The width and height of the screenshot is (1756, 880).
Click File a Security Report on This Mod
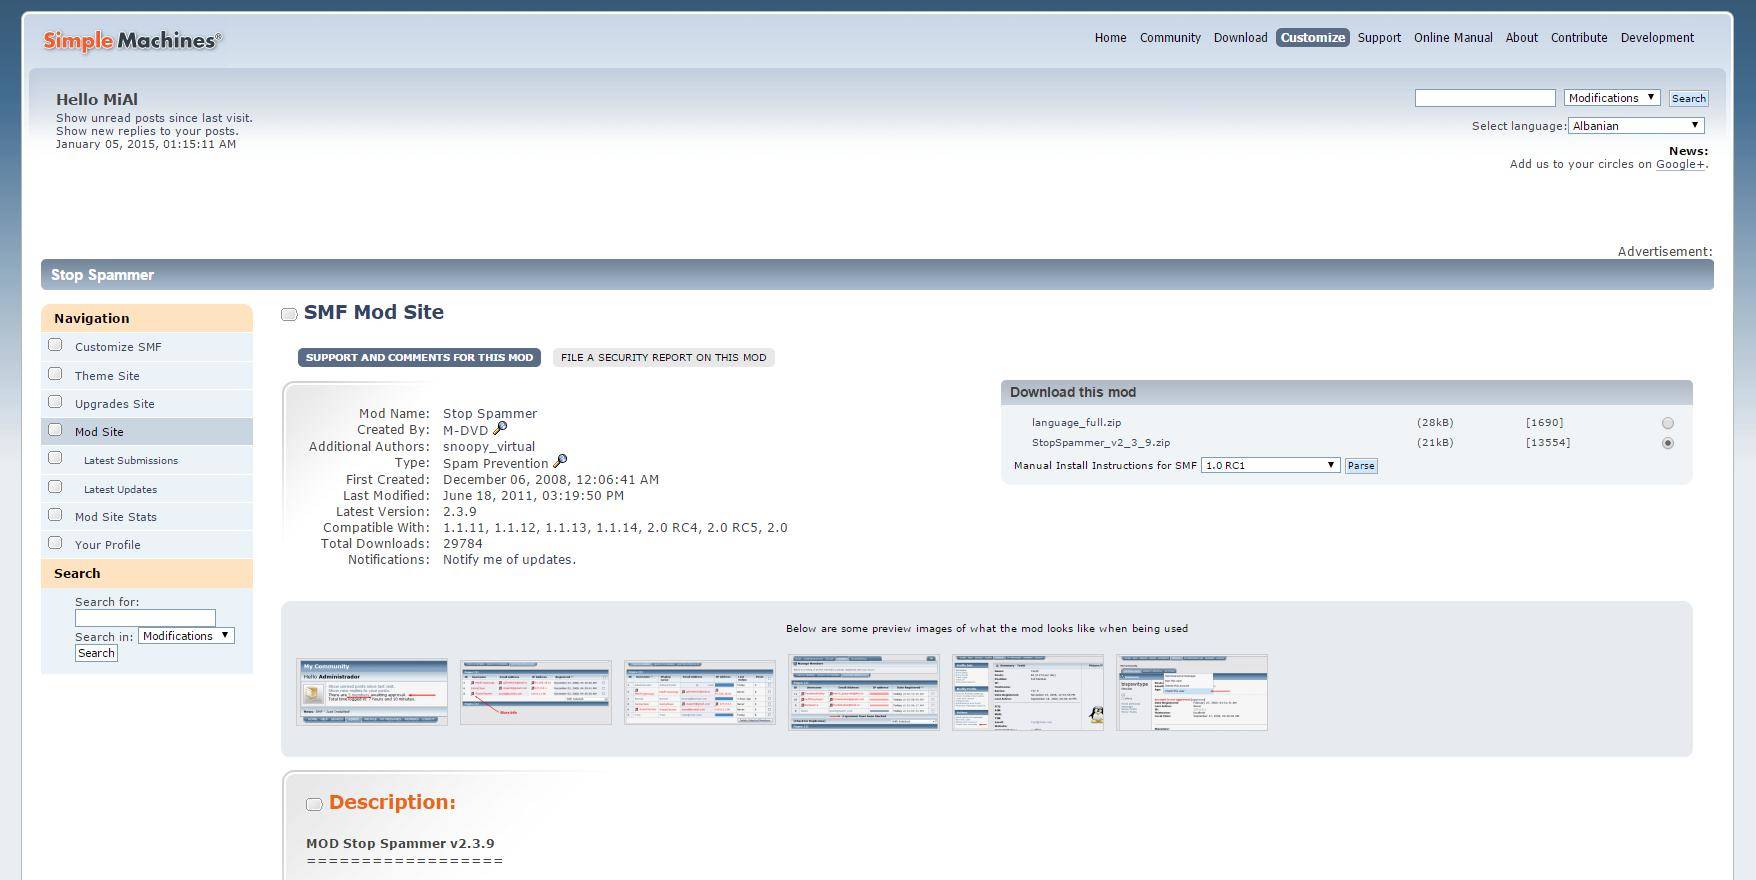tap(664, 357)
